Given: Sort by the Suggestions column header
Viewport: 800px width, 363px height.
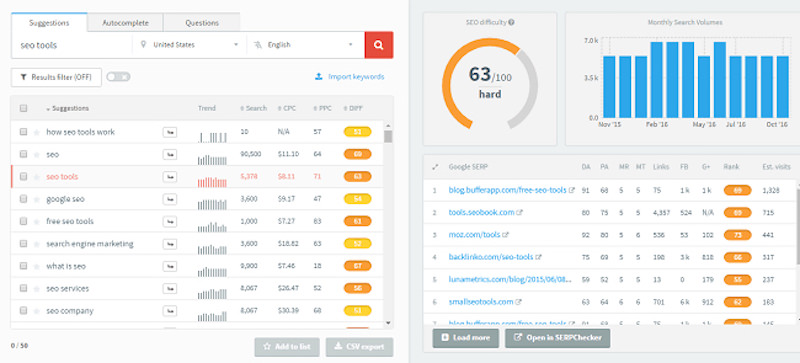Looking at the screenshot, I should point(68,108).
